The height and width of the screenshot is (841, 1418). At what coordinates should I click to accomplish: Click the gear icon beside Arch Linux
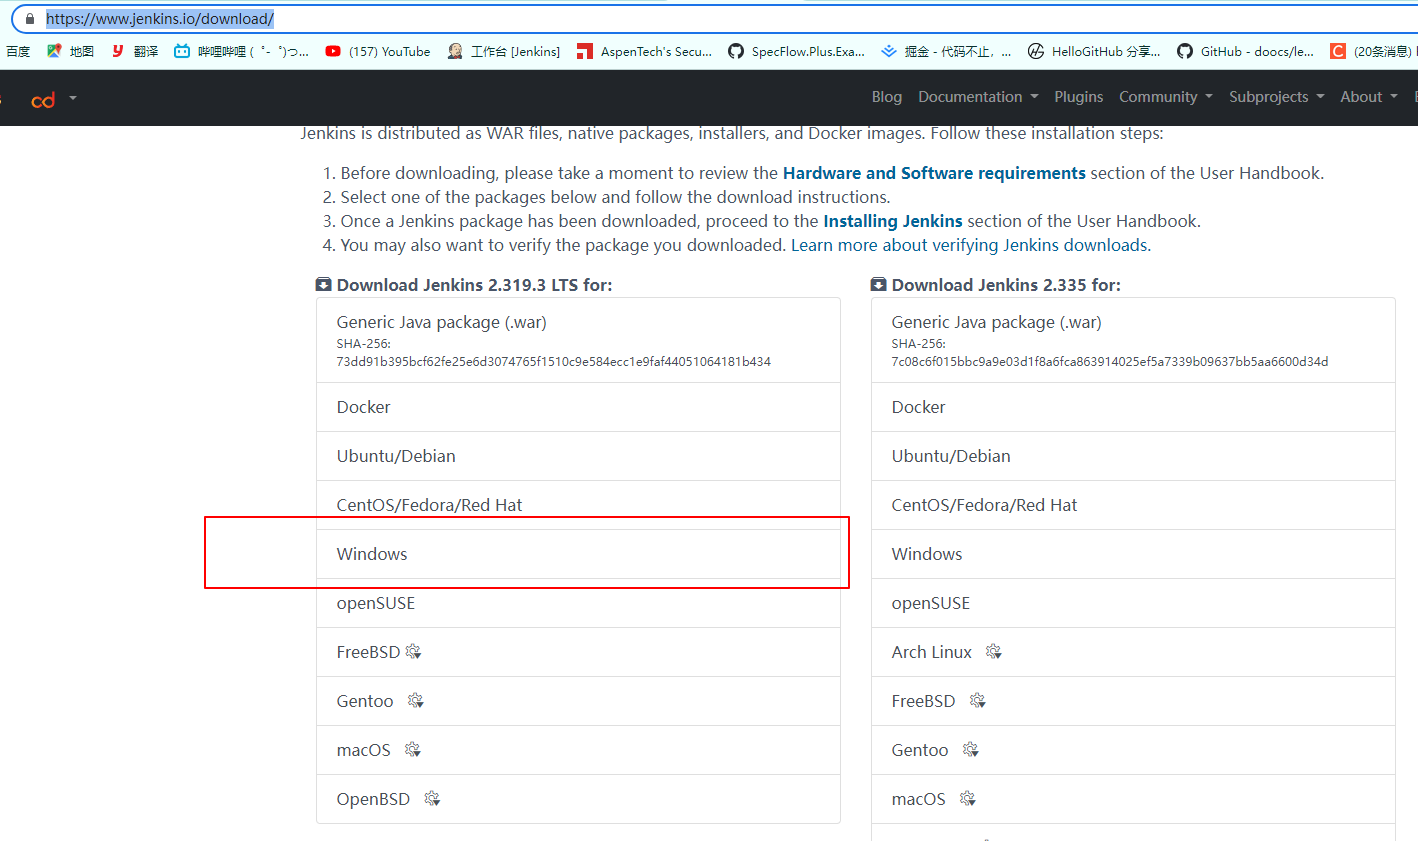(x=993, y=652)
